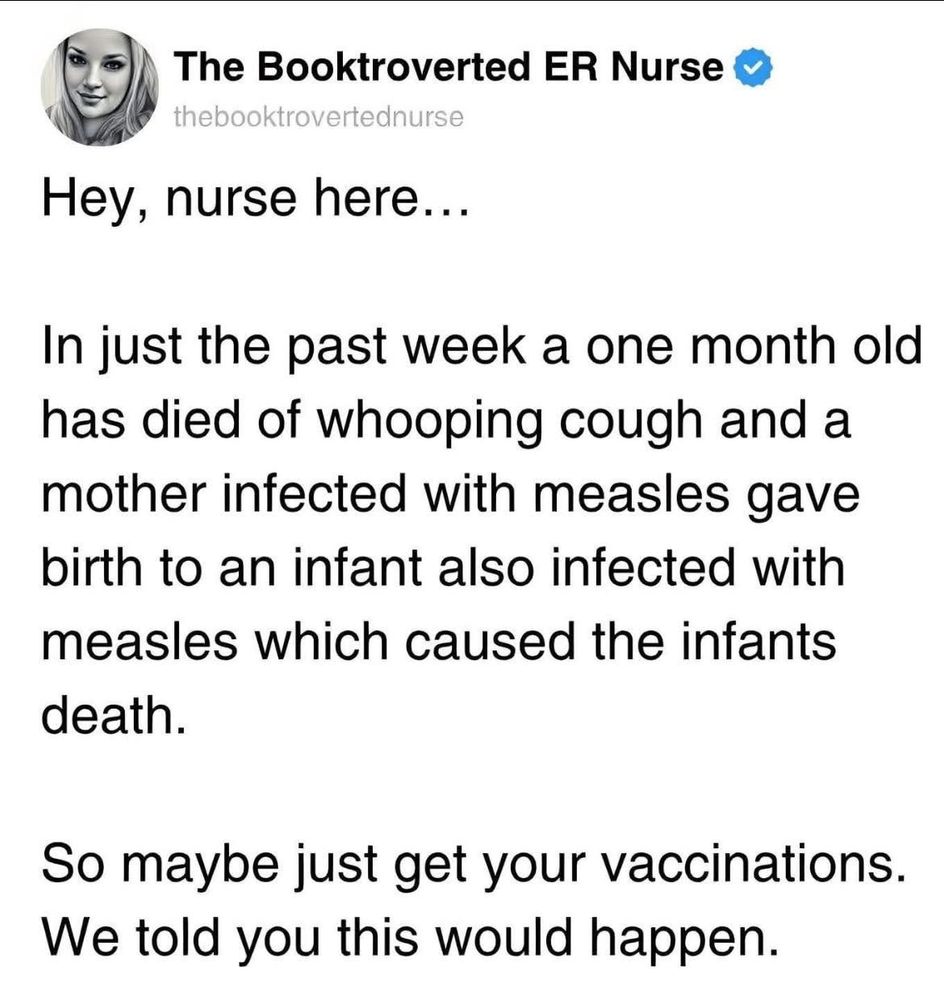Click the word "Nurse" in the display name
The image size is (944, 1000).
(x=667, y=66)
